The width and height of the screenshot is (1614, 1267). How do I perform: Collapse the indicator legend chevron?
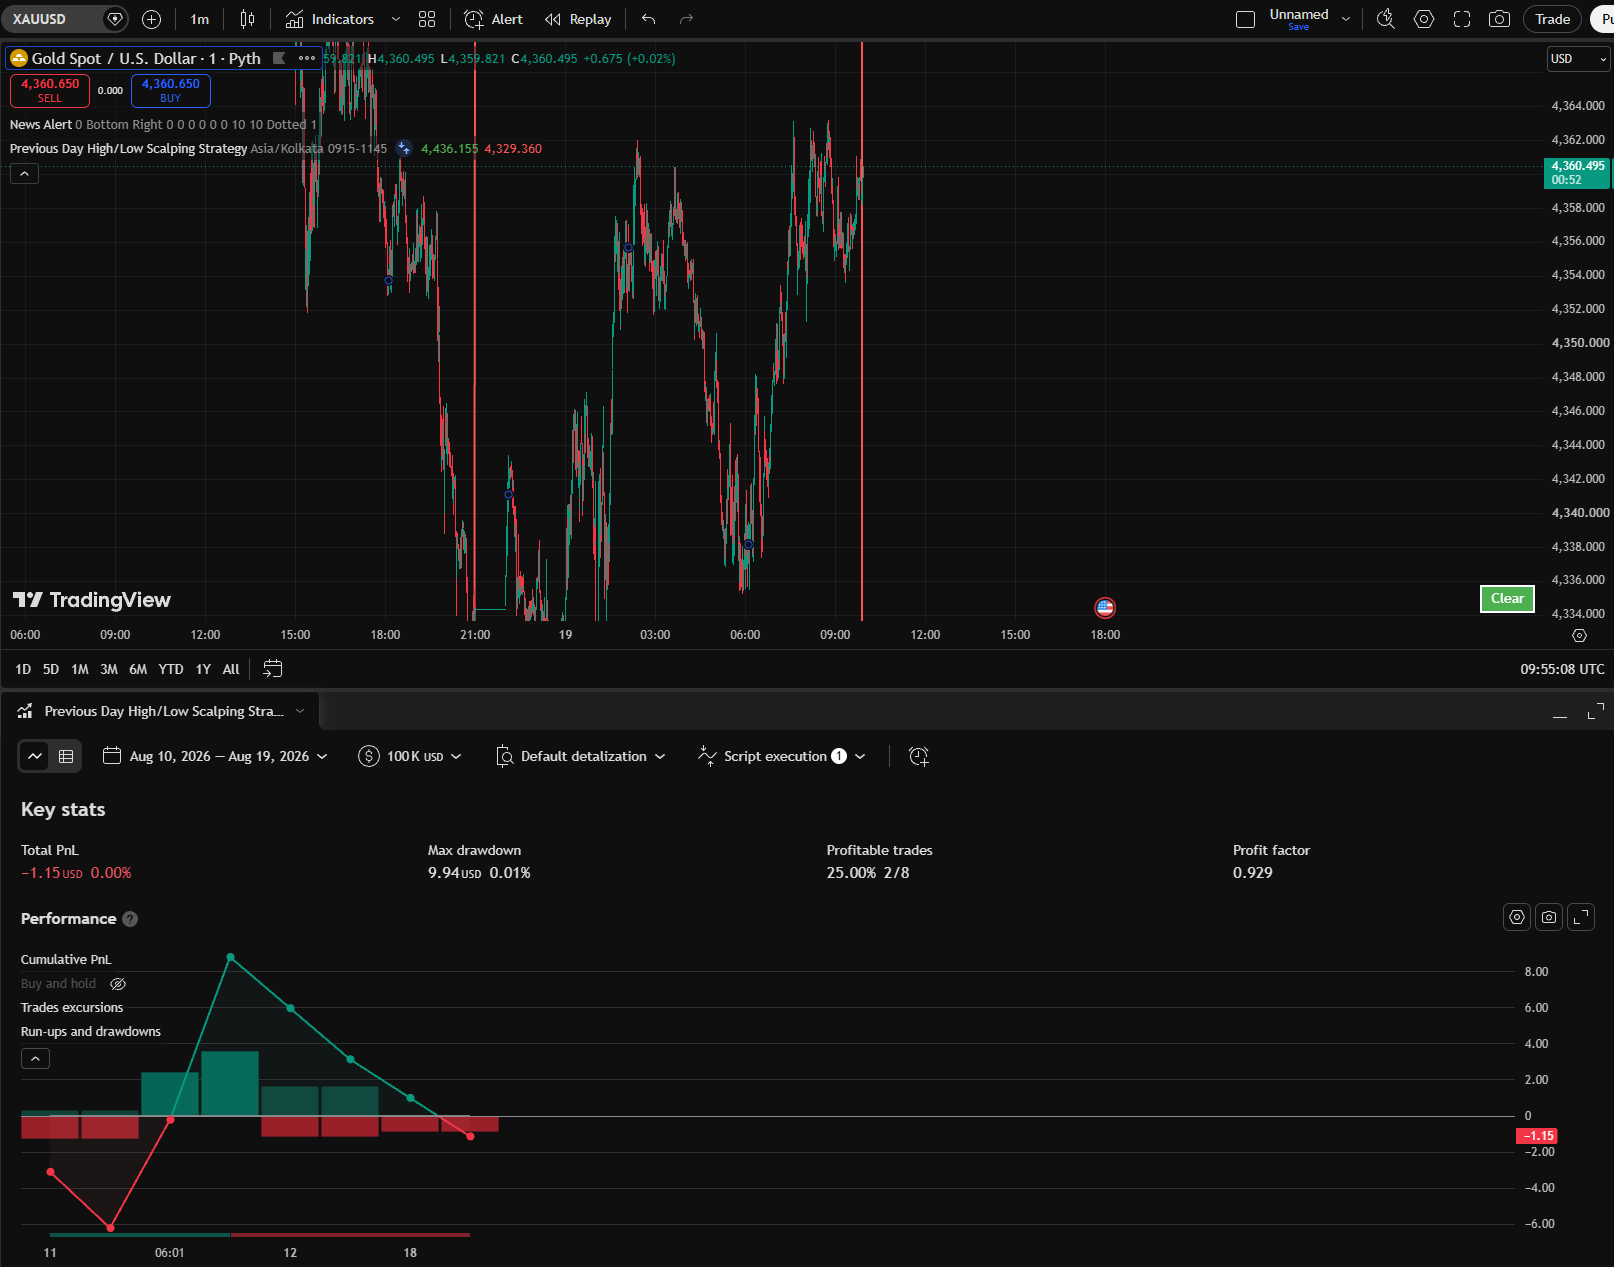click(x=24, y=174)
